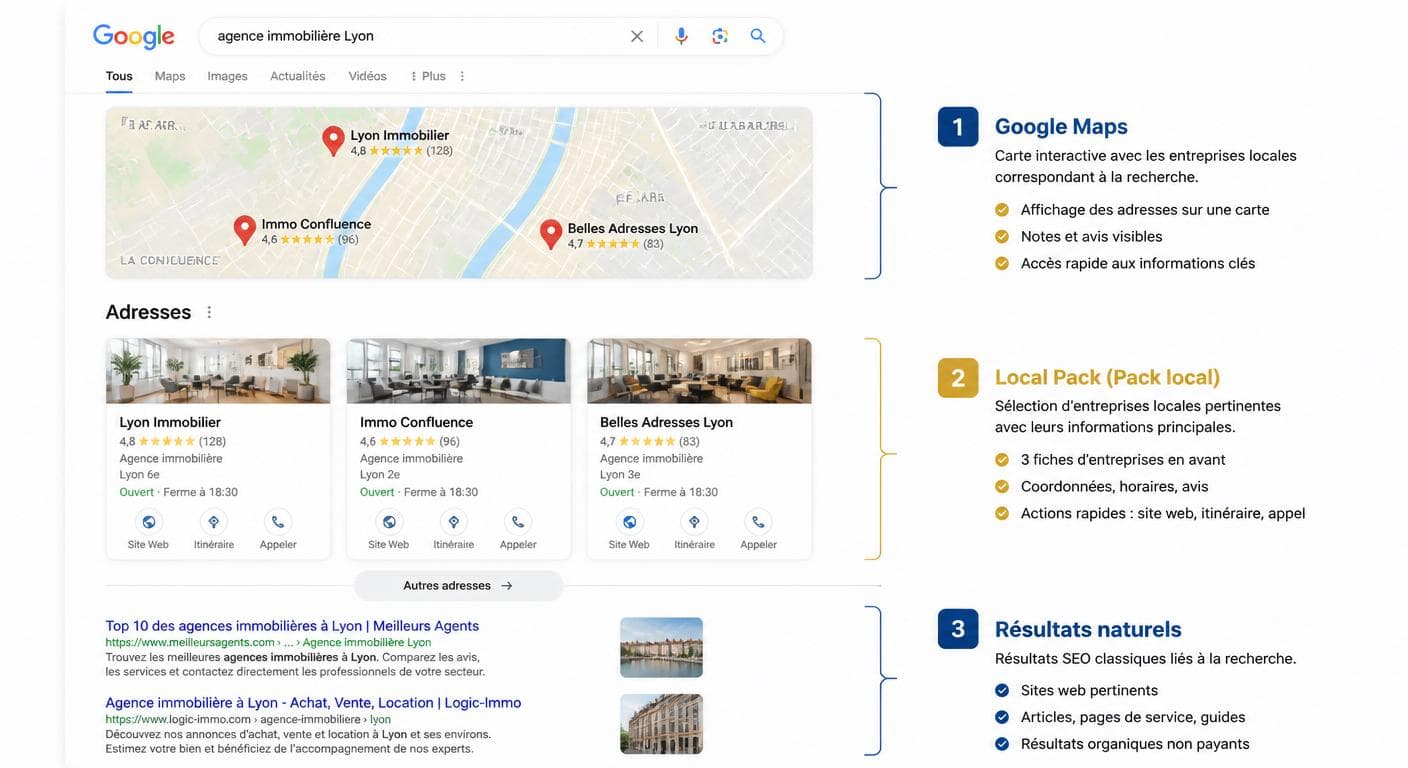
Task: Click the Belles Adresses Lyon map pin
Action: (x=550, y=234)
